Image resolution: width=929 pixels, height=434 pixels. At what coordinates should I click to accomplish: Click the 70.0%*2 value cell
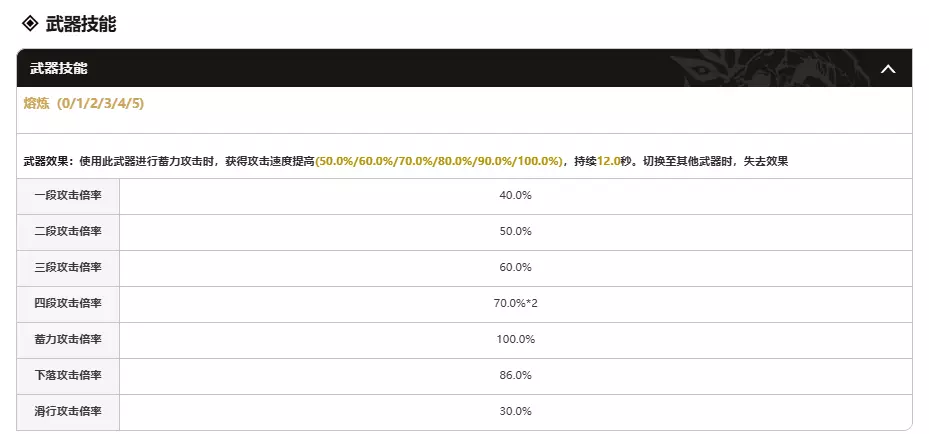(515, 303)
